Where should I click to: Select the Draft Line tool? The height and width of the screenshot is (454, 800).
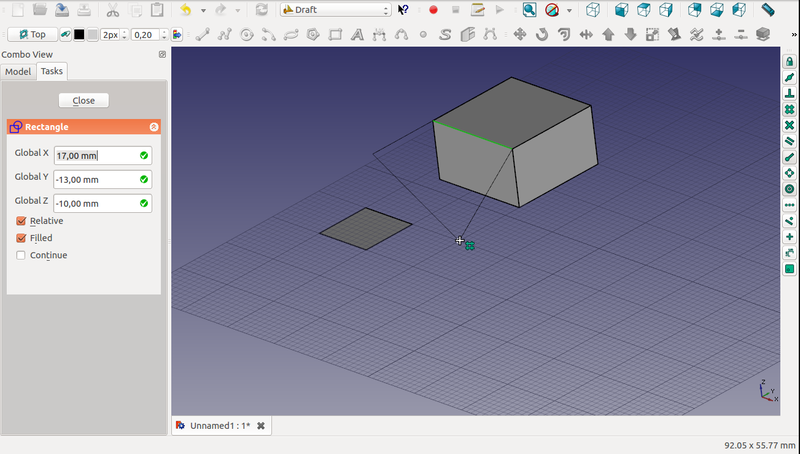[203, 34]
